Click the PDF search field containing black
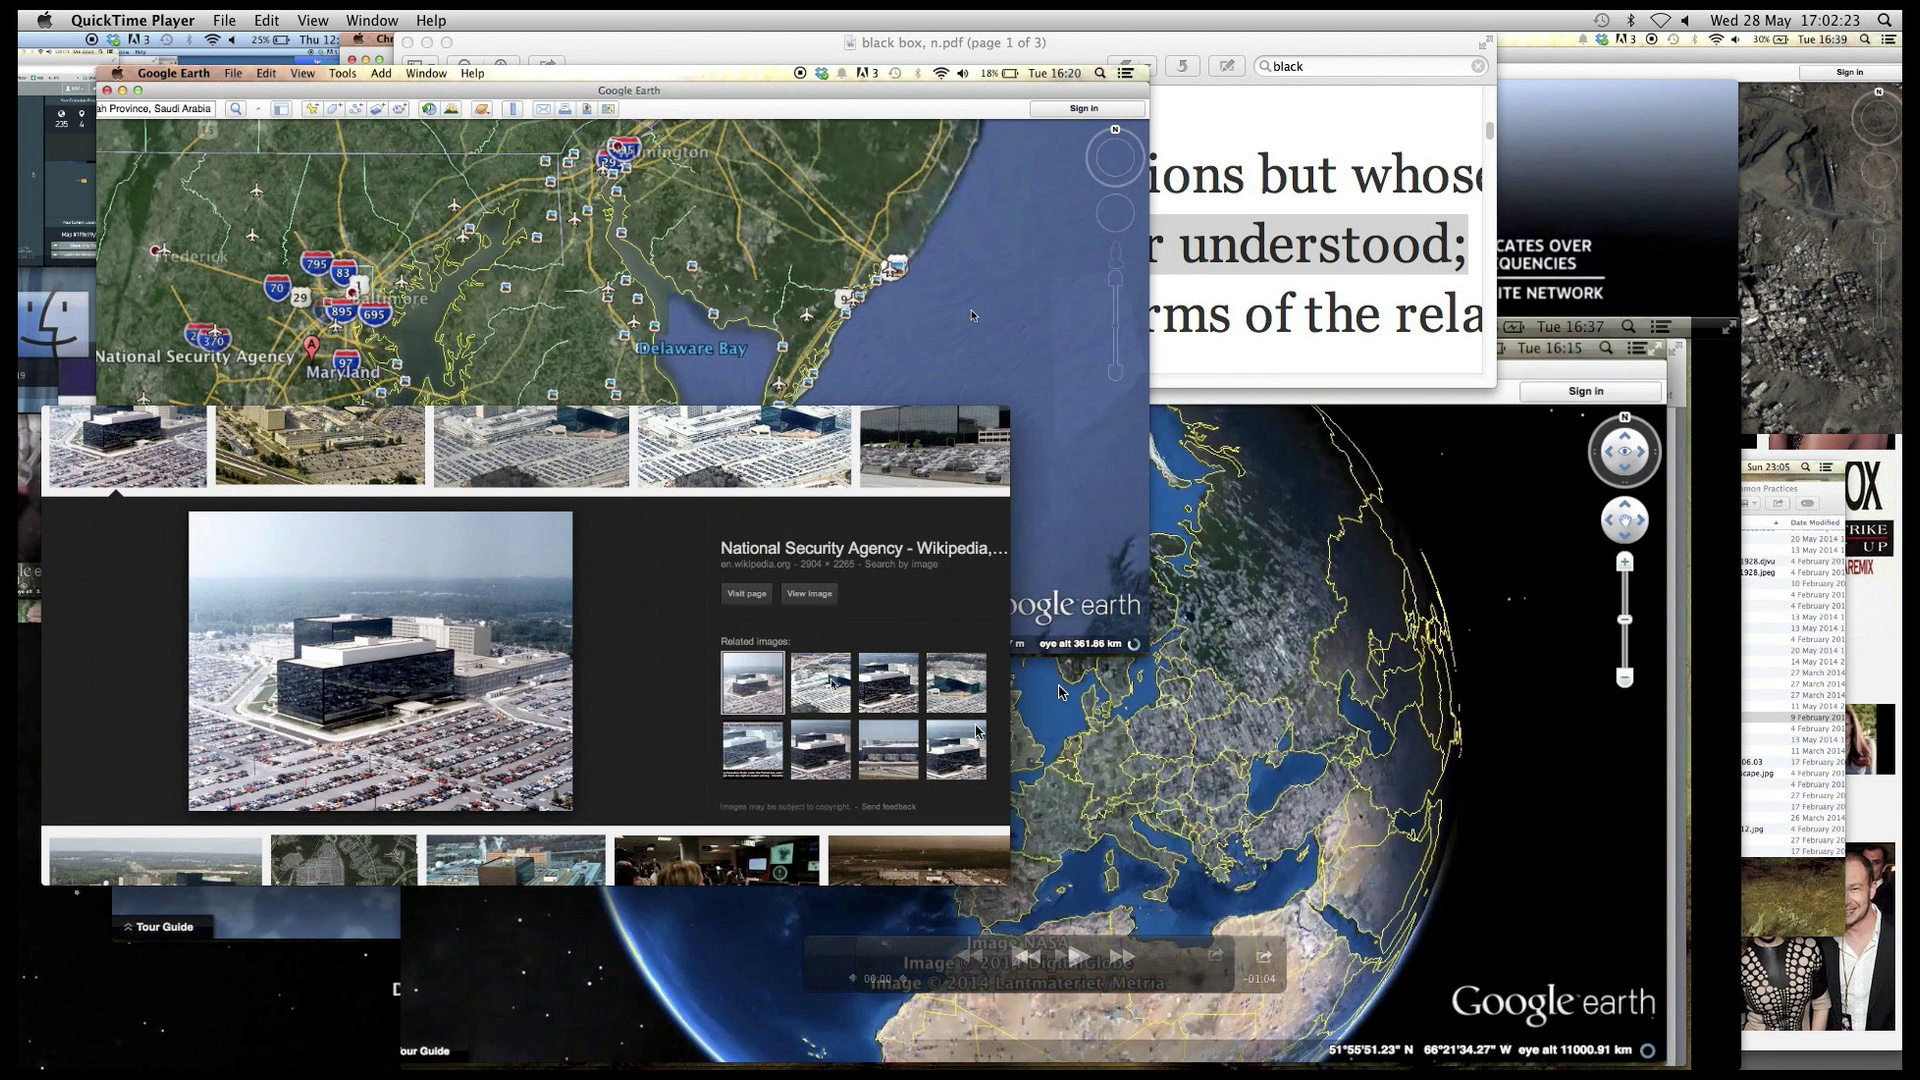Screen dimensions: 1920x1080 coord(1371,66)
